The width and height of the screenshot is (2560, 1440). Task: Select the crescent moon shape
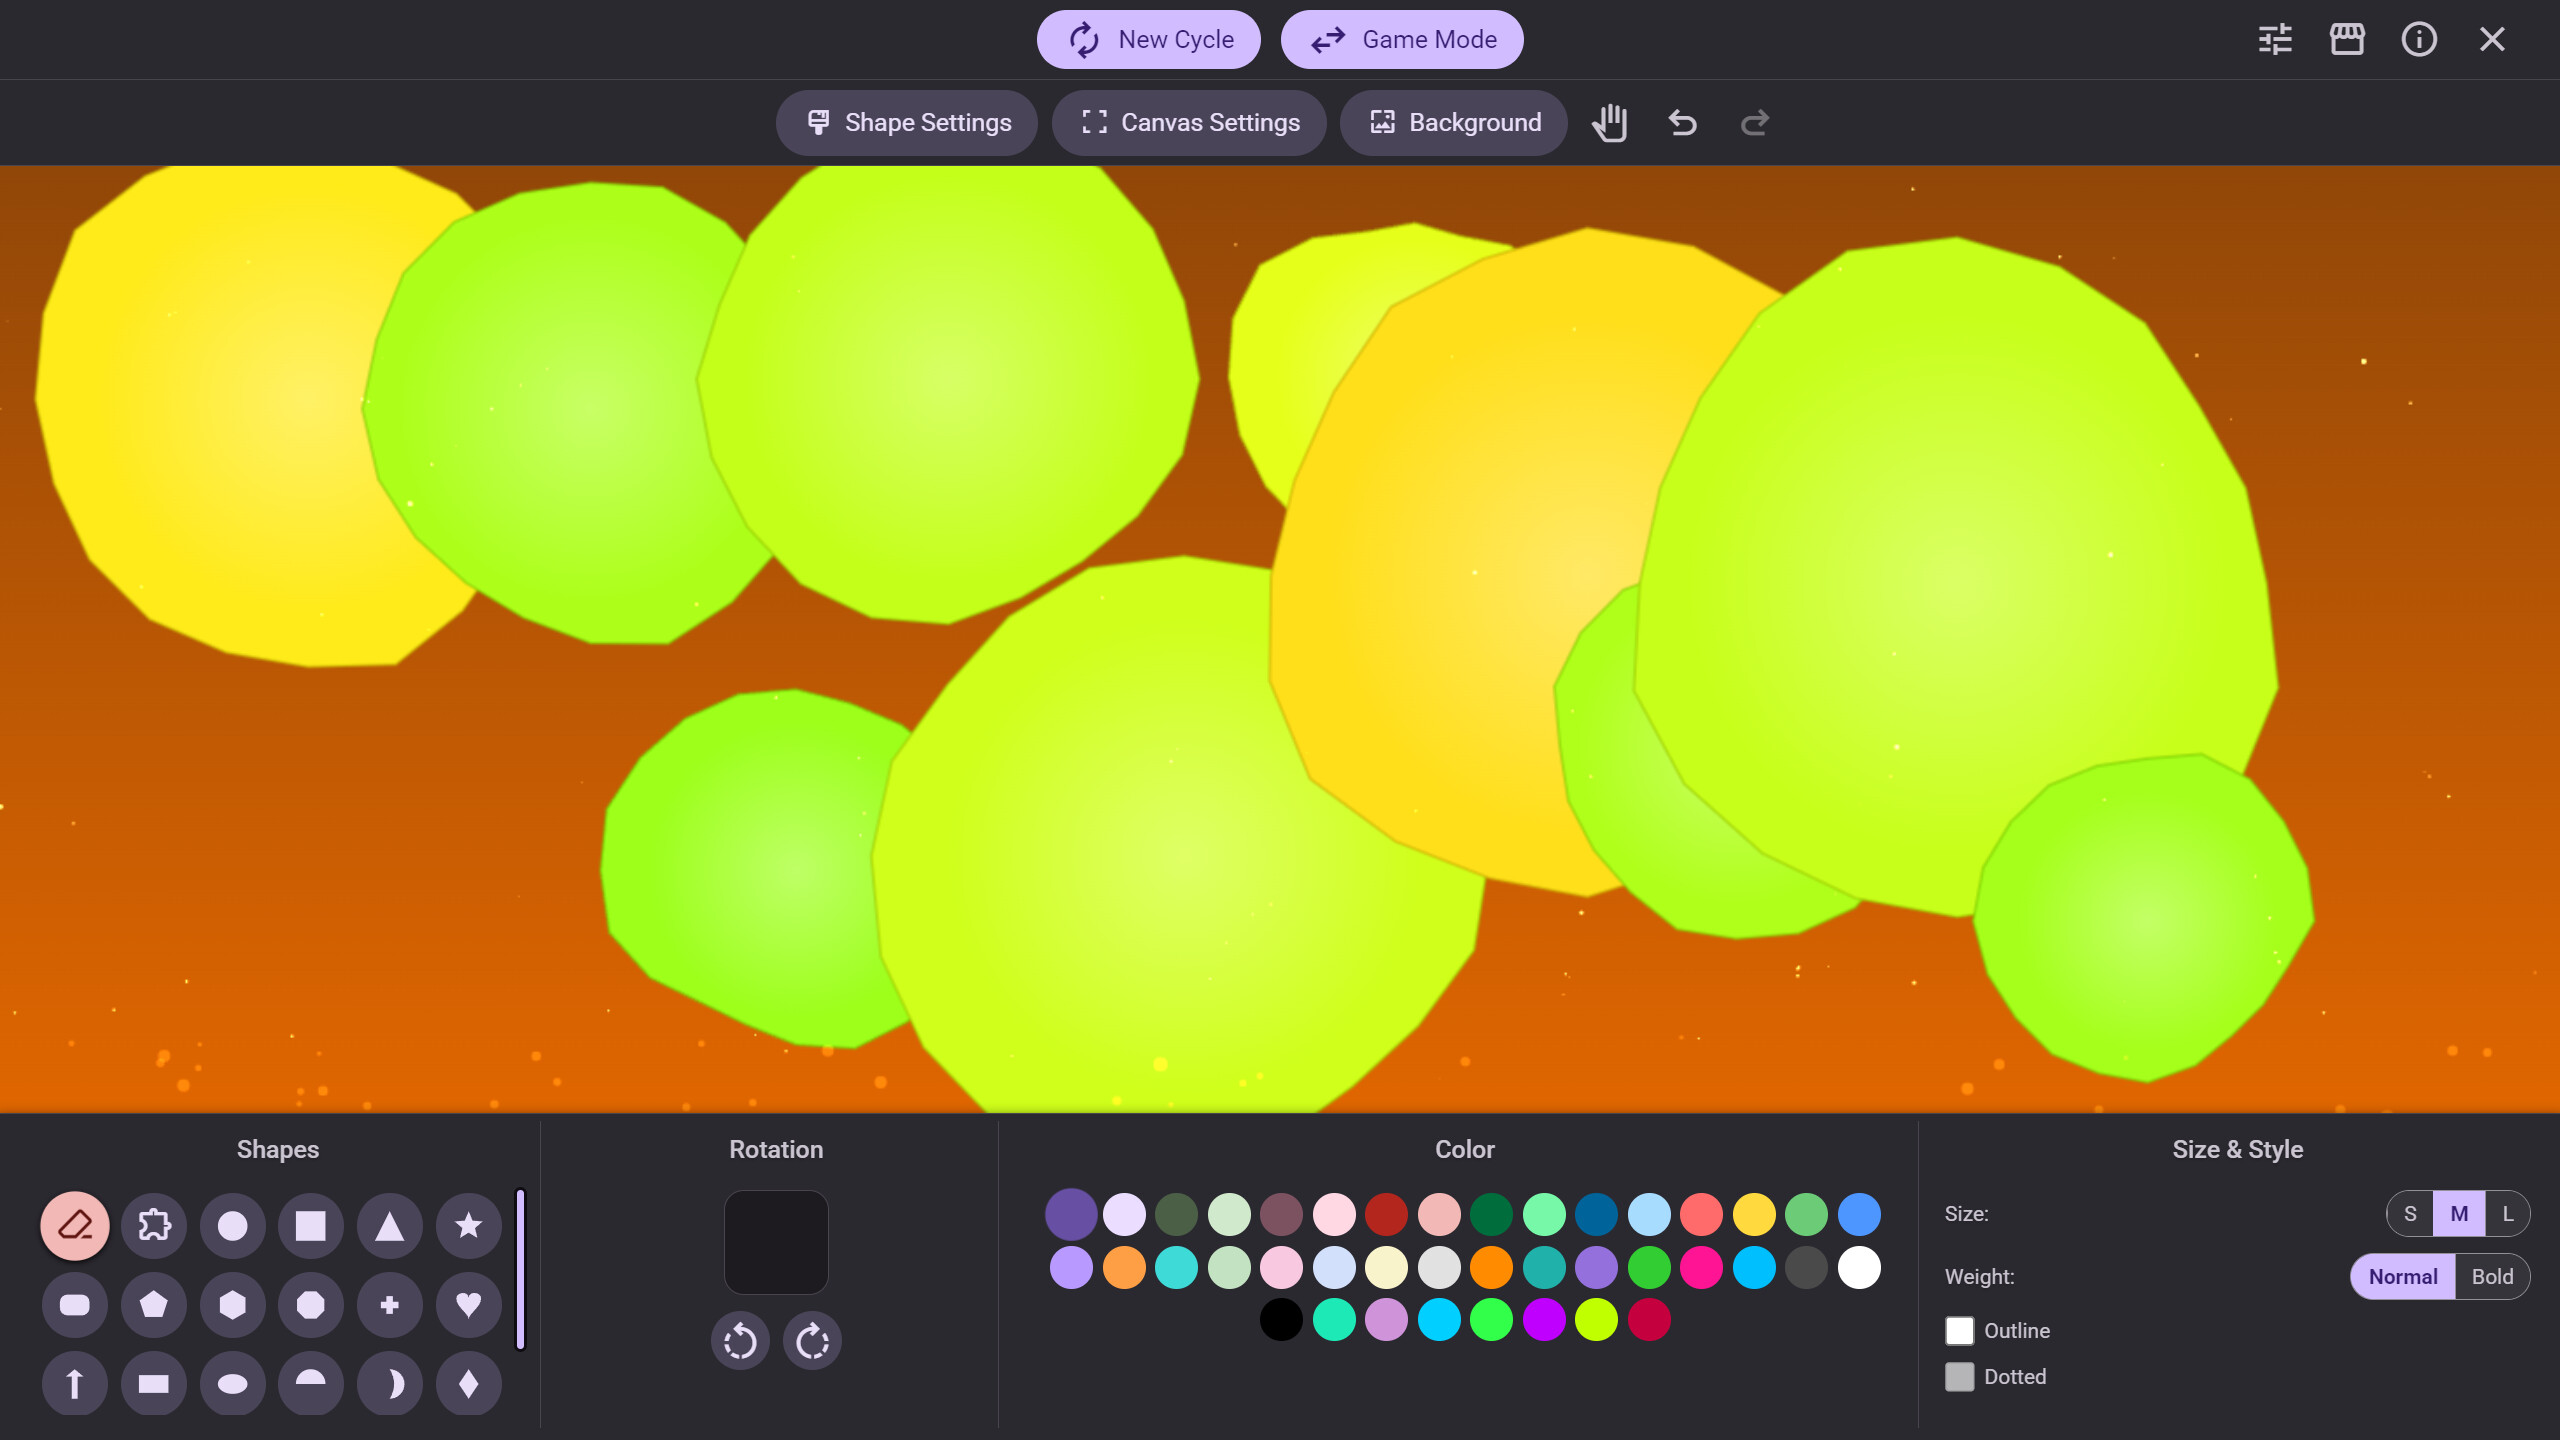tap(389, 1383)
